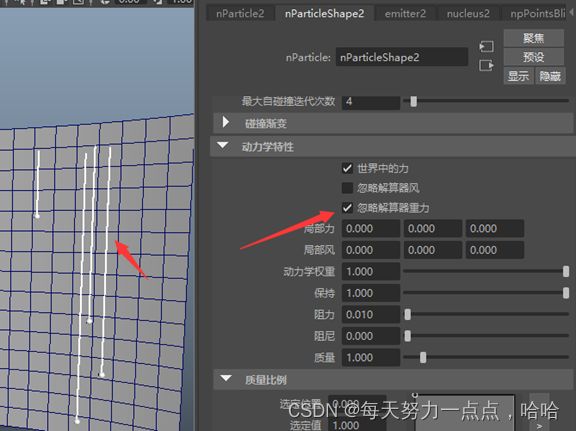Click the 阻力 slider handle
The height and width of the screenshot is (431, 576).
click(x=407, y=315)
